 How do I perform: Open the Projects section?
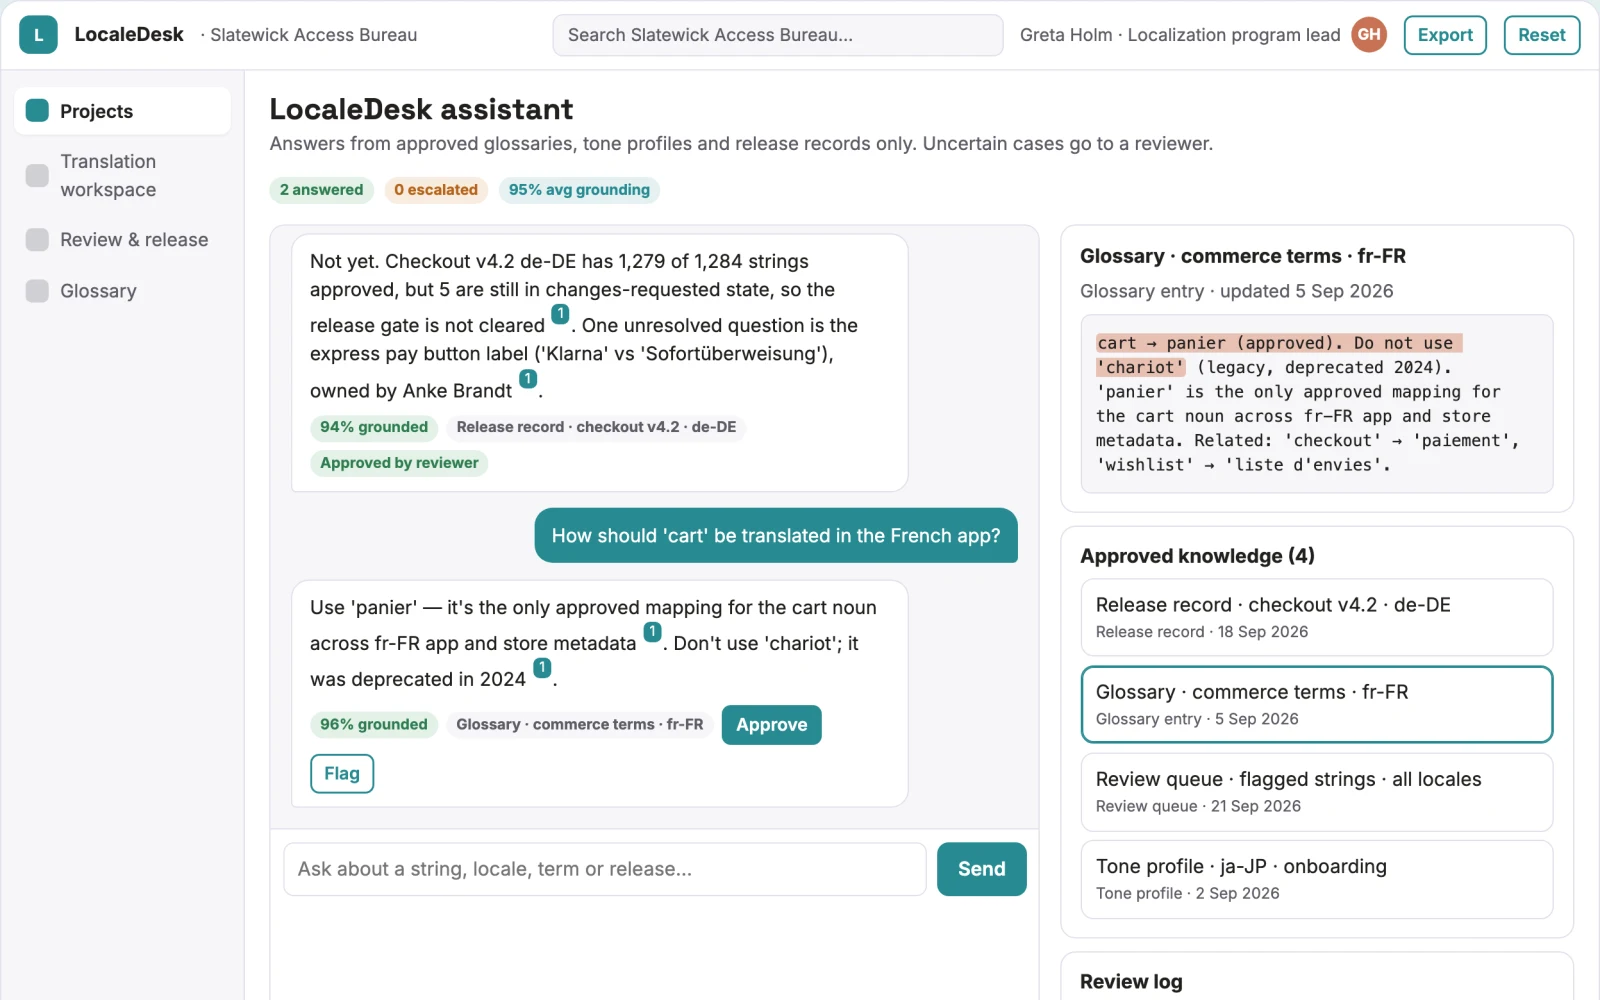pyautogui.click(x=122, y=111)
